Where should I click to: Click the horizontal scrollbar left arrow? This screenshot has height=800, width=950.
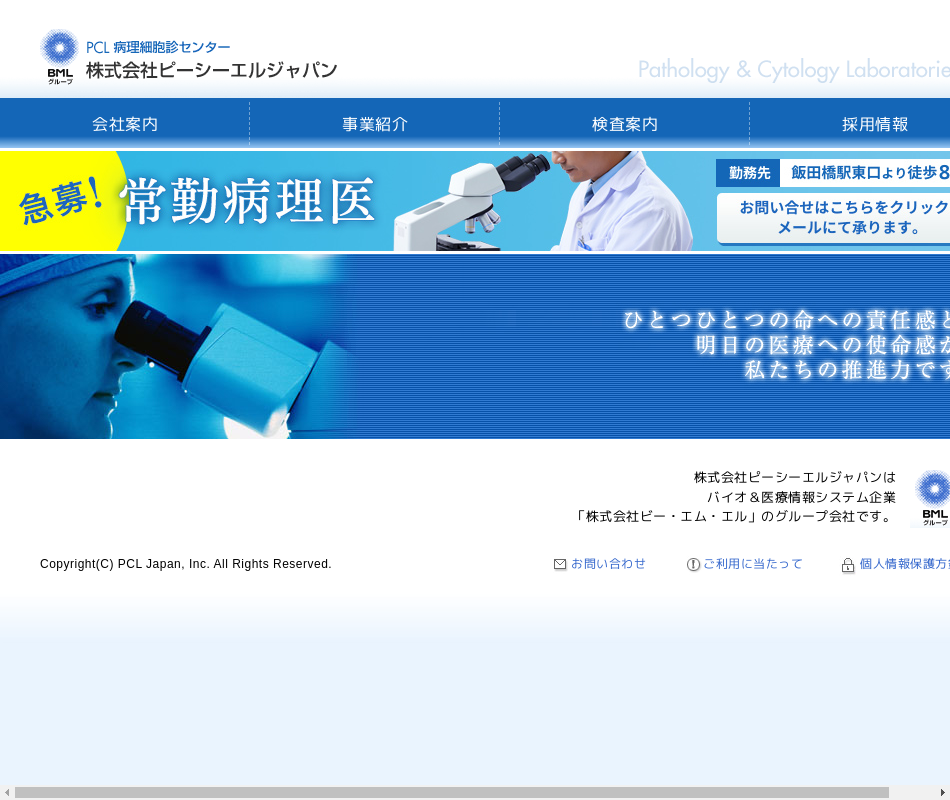[x=7, y=793]
